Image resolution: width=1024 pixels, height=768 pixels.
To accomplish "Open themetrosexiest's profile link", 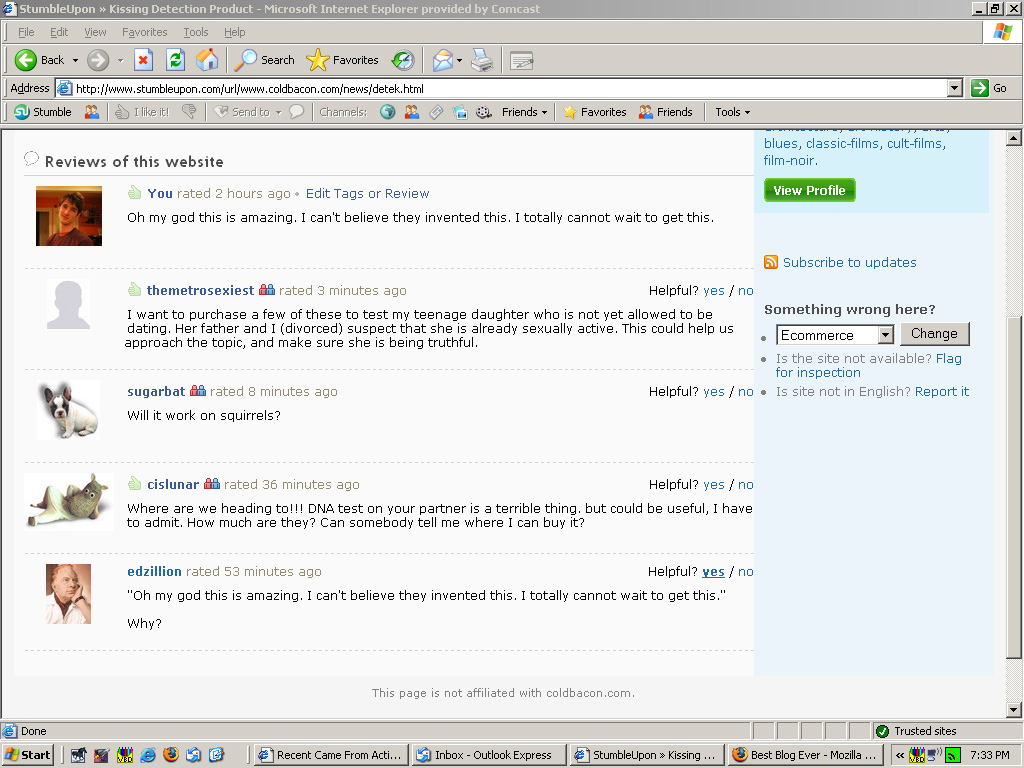I will point(200,291).
